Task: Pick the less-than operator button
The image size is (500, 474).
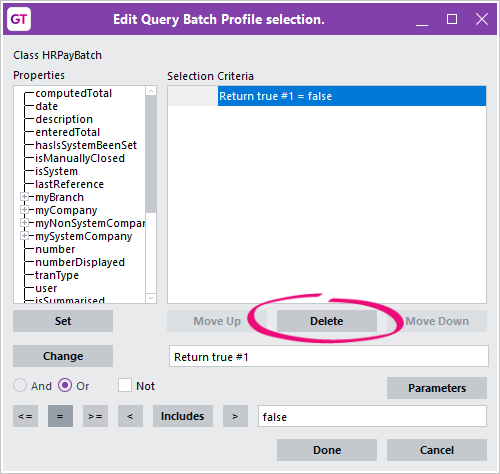Action: [x=130, y=416]
